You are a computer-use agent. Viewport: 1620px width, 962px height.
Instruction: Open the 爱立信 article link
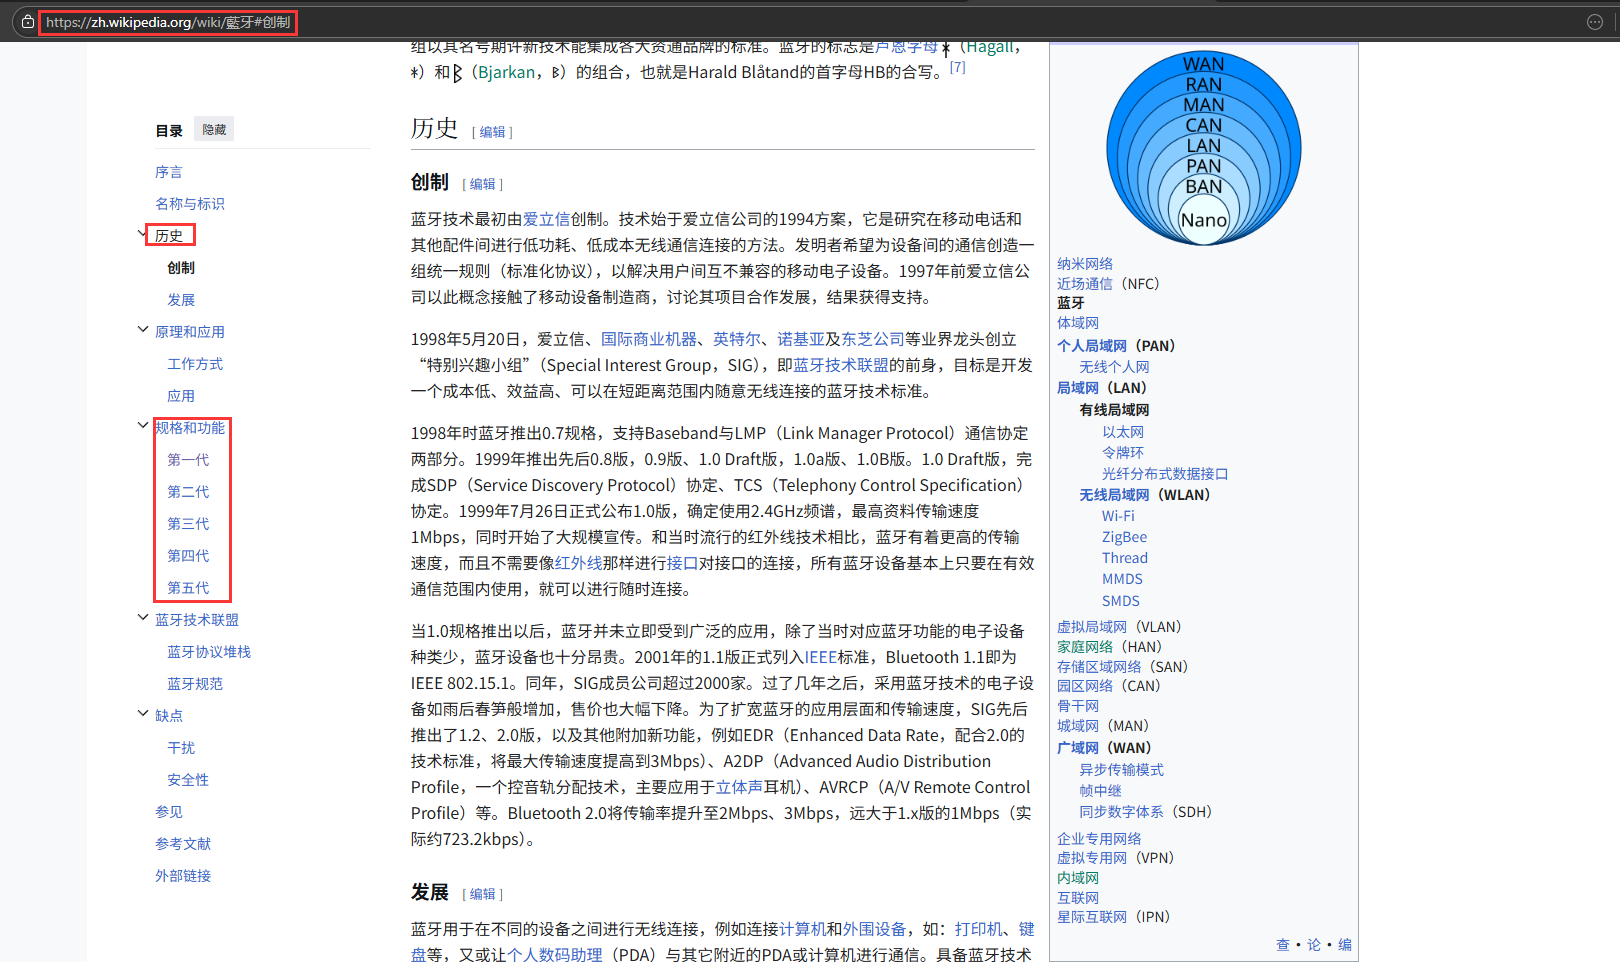pos(547,219)
